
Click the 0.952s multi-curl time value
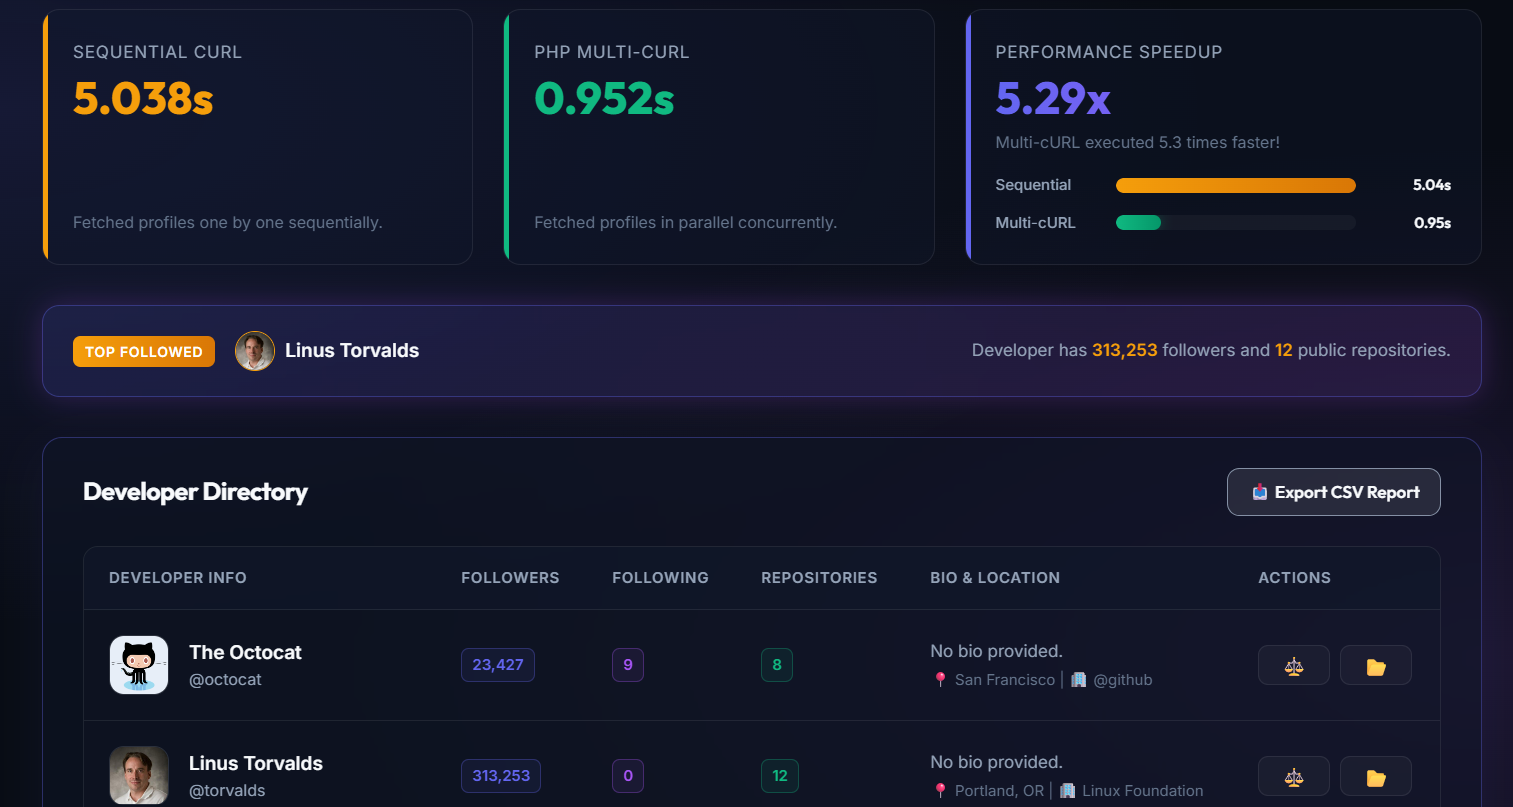click(x=604, y=98)
